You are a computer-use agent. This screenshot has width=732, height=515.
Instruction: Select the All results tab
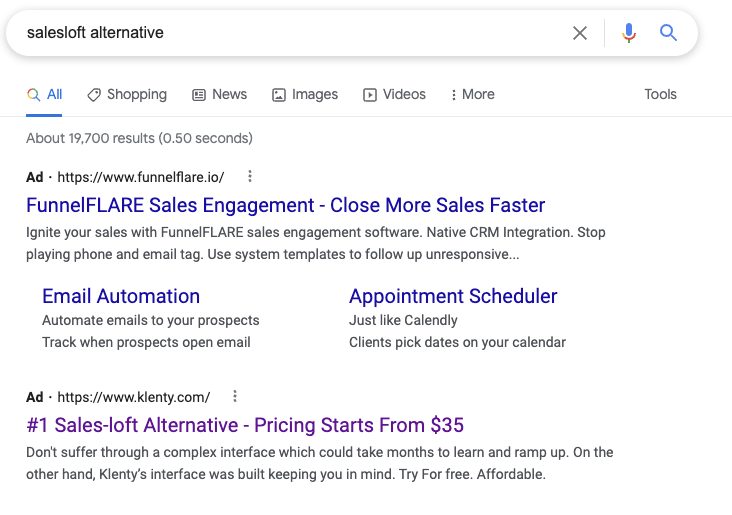coord(45,94)
